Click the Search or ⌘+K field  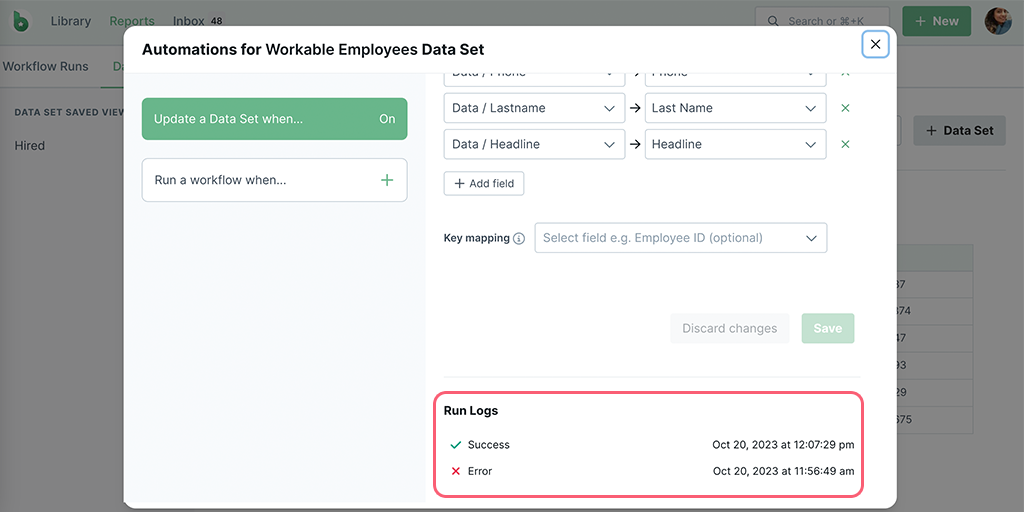[x=822, y=21]
